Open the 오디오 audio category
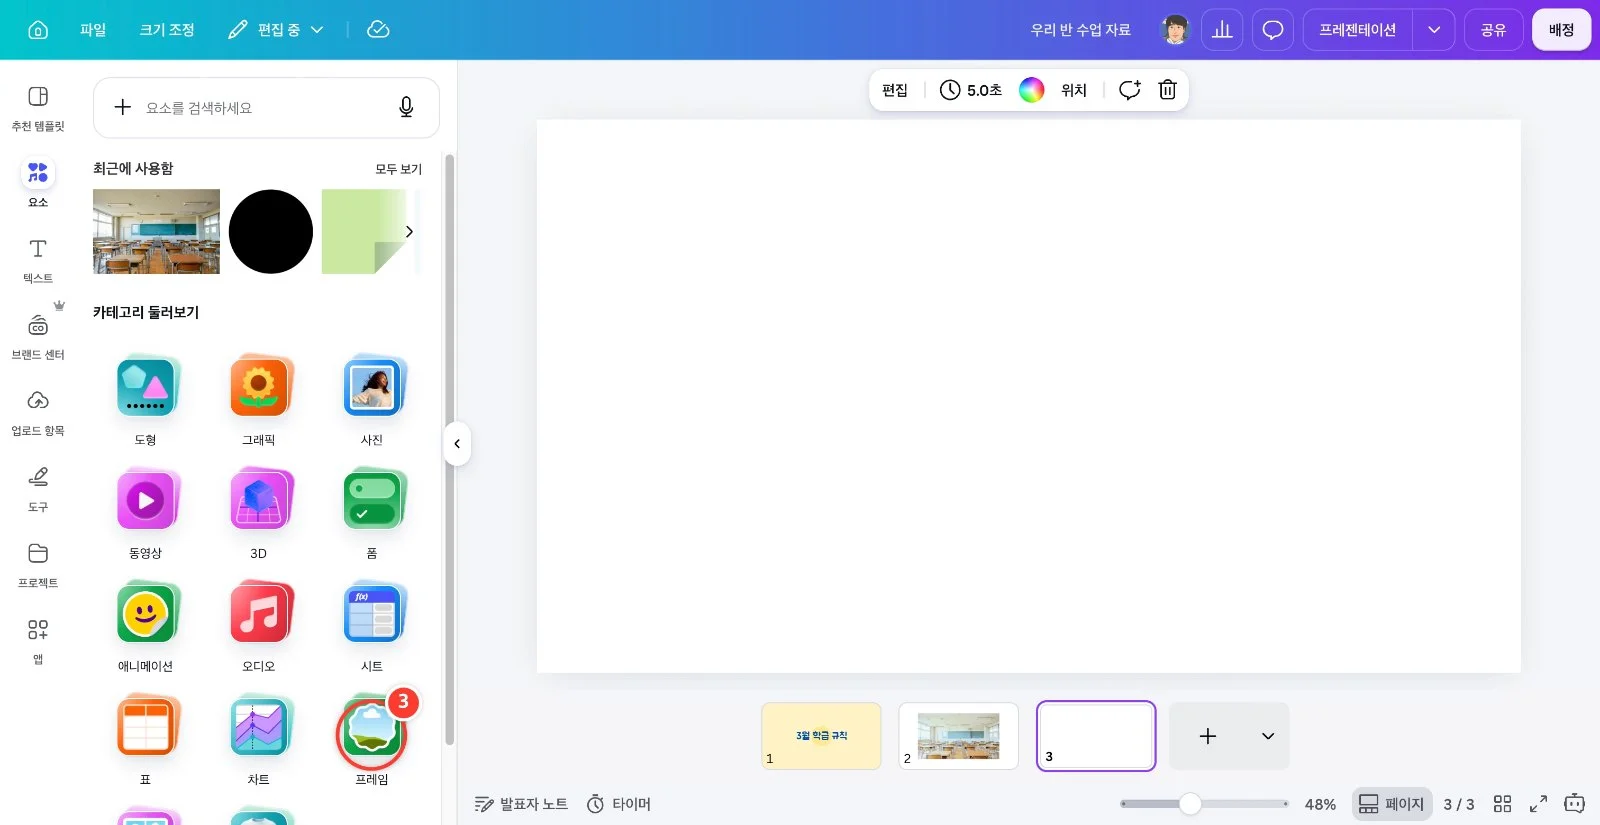Screen dimensions: 1600x825 point(259,626)
